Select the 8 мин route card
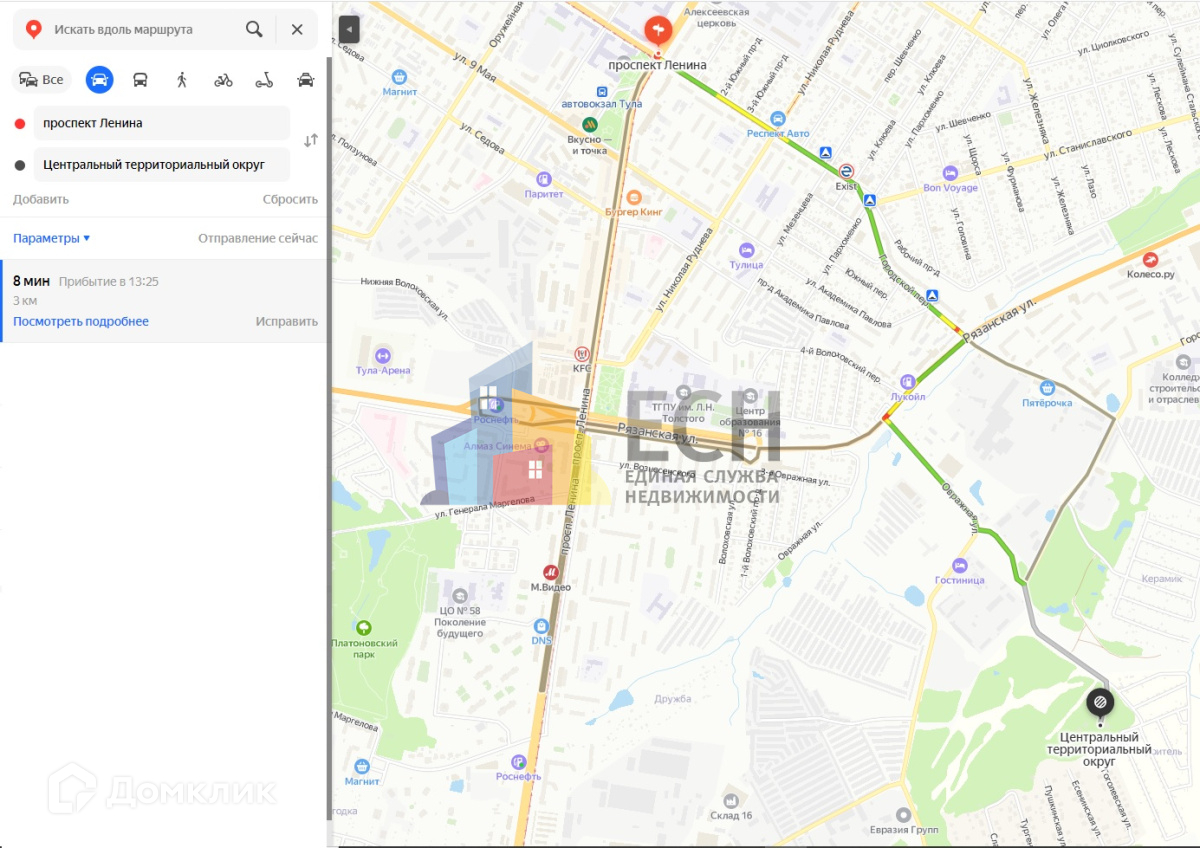The height and width of the screenshot is (848, 1200). [x=164, y=301]
